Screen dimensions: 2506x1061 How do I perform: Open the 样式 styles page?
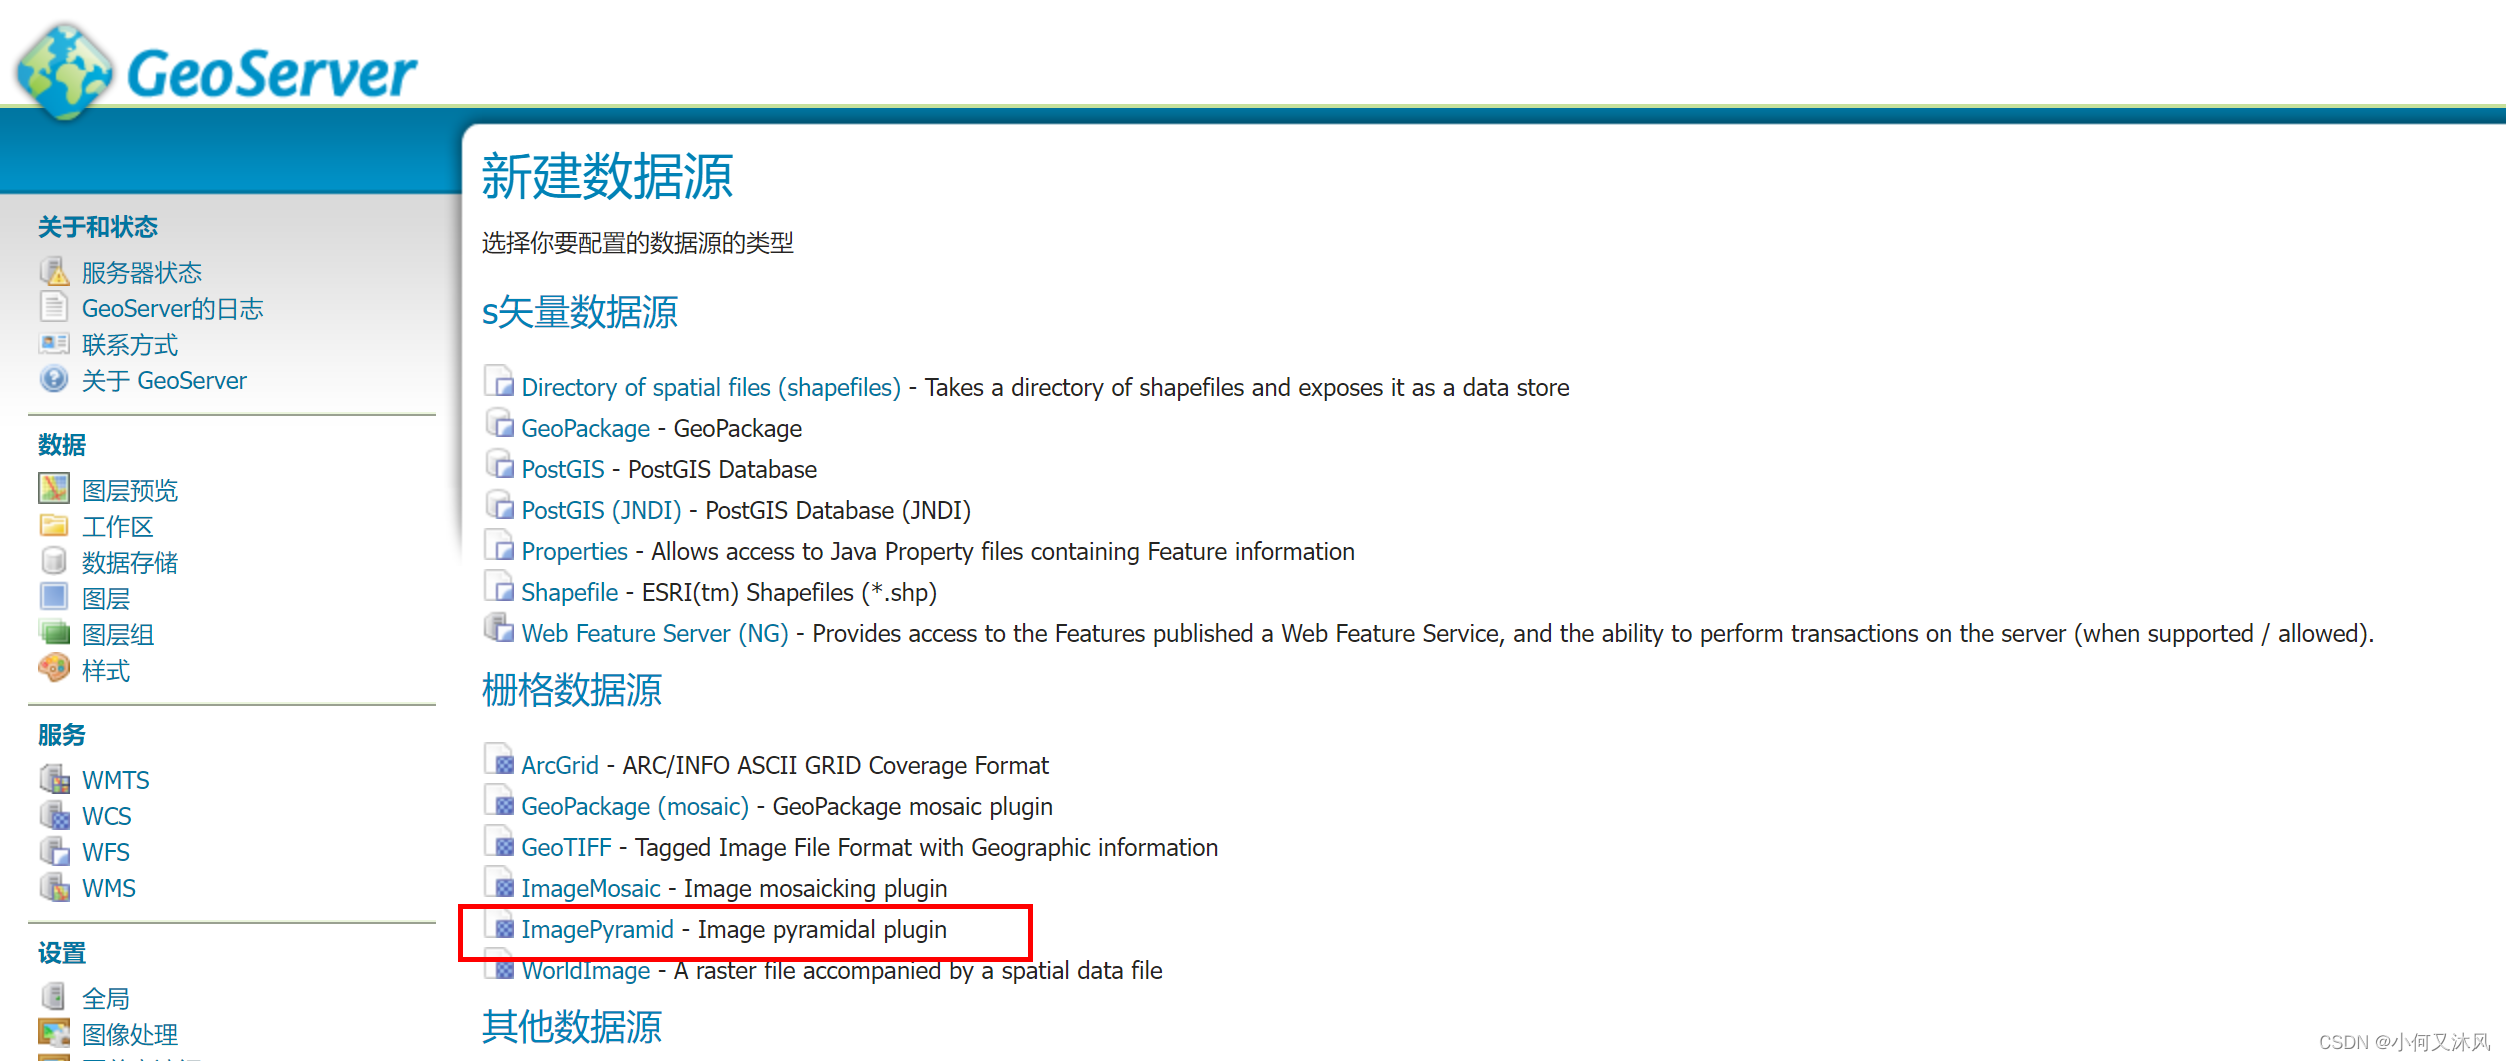[105, 671]
